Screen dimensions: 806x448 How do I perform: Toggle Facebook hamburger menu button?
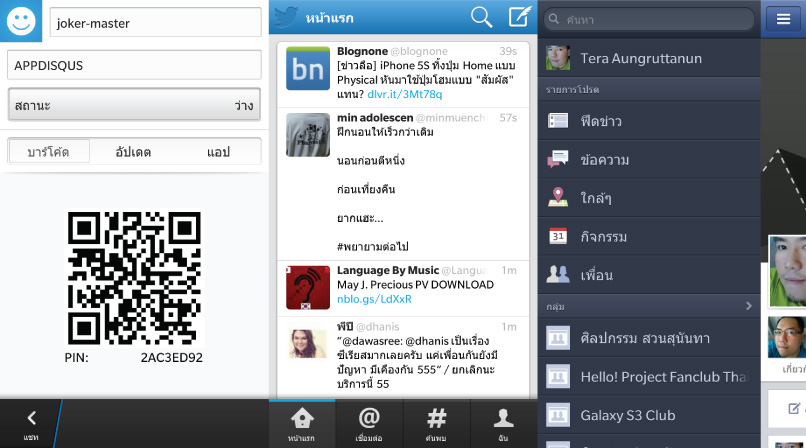coord(783,19)
